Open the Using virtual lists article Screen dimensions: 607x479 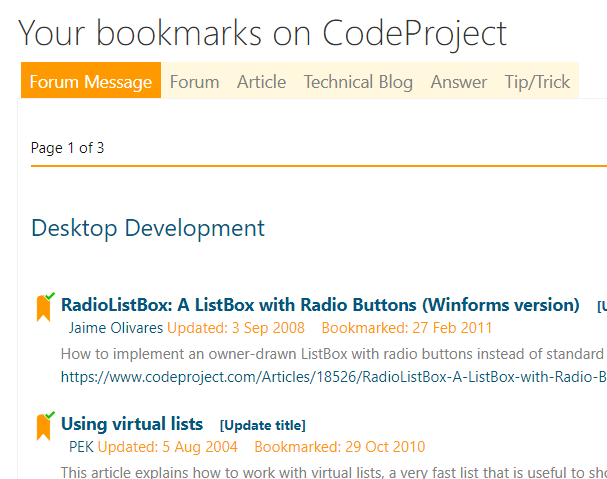(x=132, y=424)
